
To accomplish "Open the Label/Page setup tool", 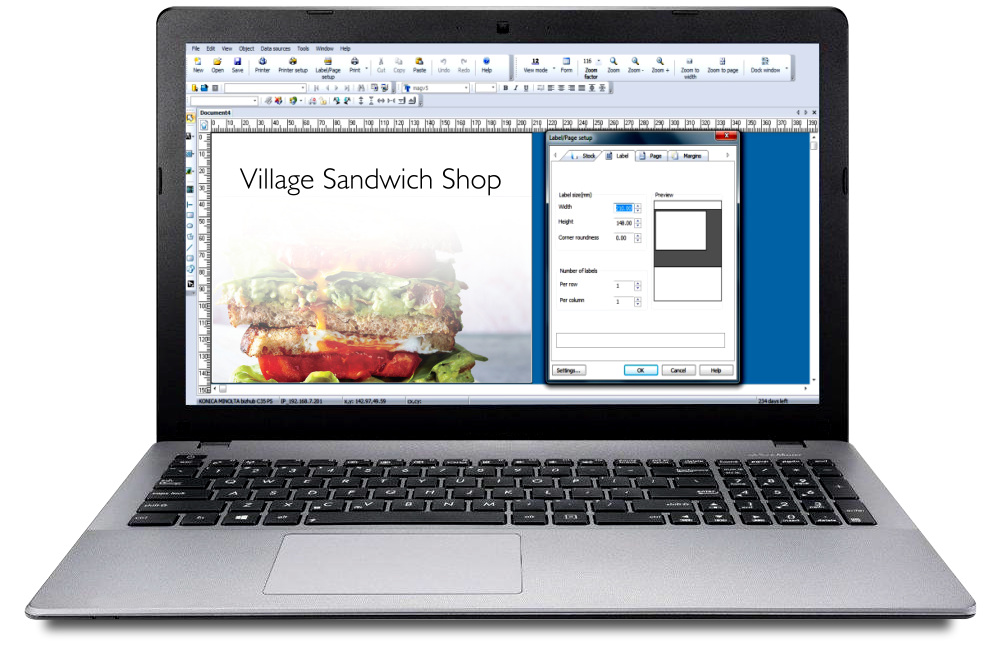I will pos(328,64).
